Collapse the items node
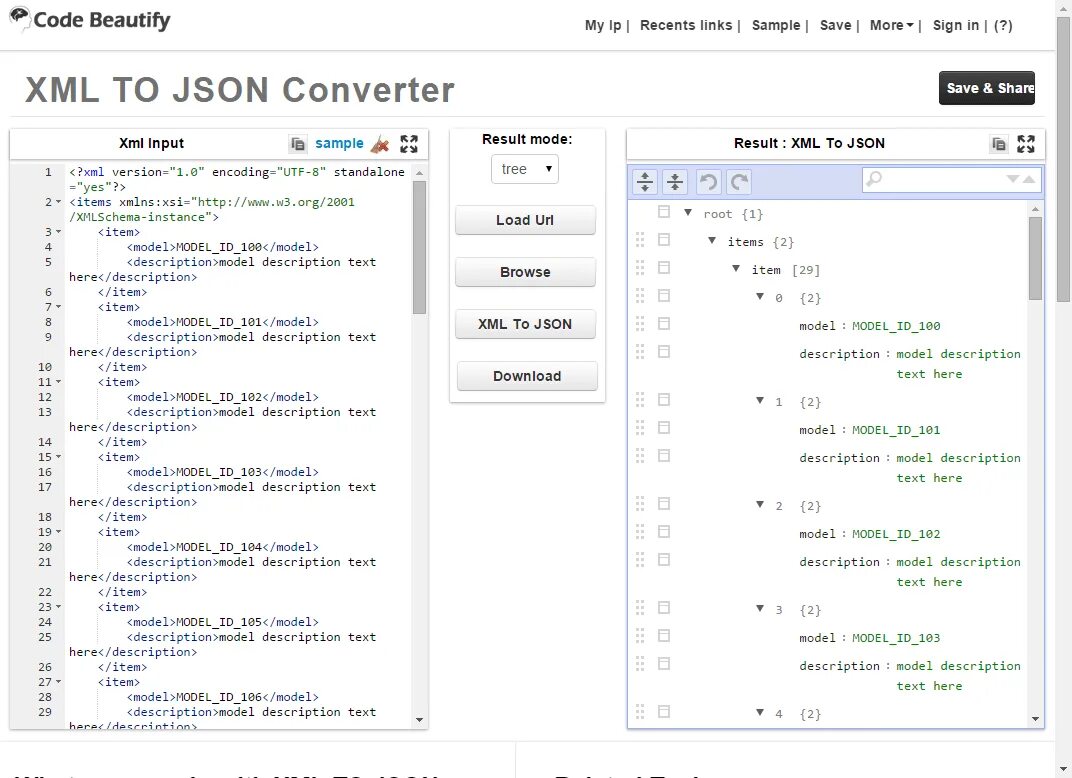This screenshot has width=1072, height=778. click(x=712, y=241)
